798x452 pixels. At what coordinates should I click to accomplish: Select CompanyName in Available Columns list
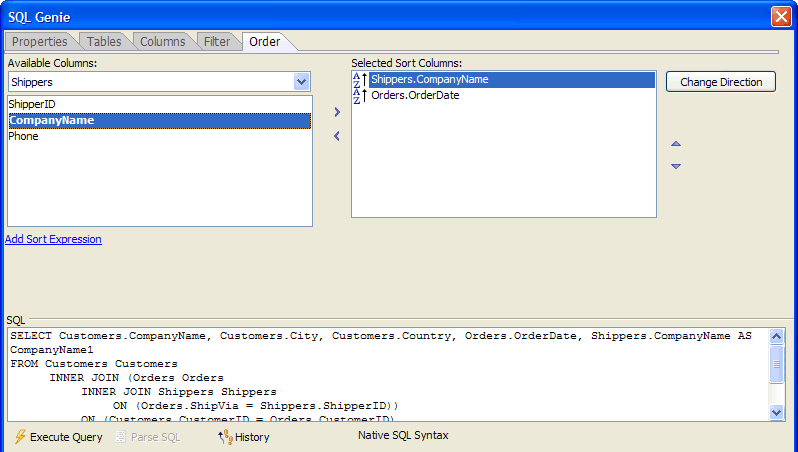click(159, 121)
